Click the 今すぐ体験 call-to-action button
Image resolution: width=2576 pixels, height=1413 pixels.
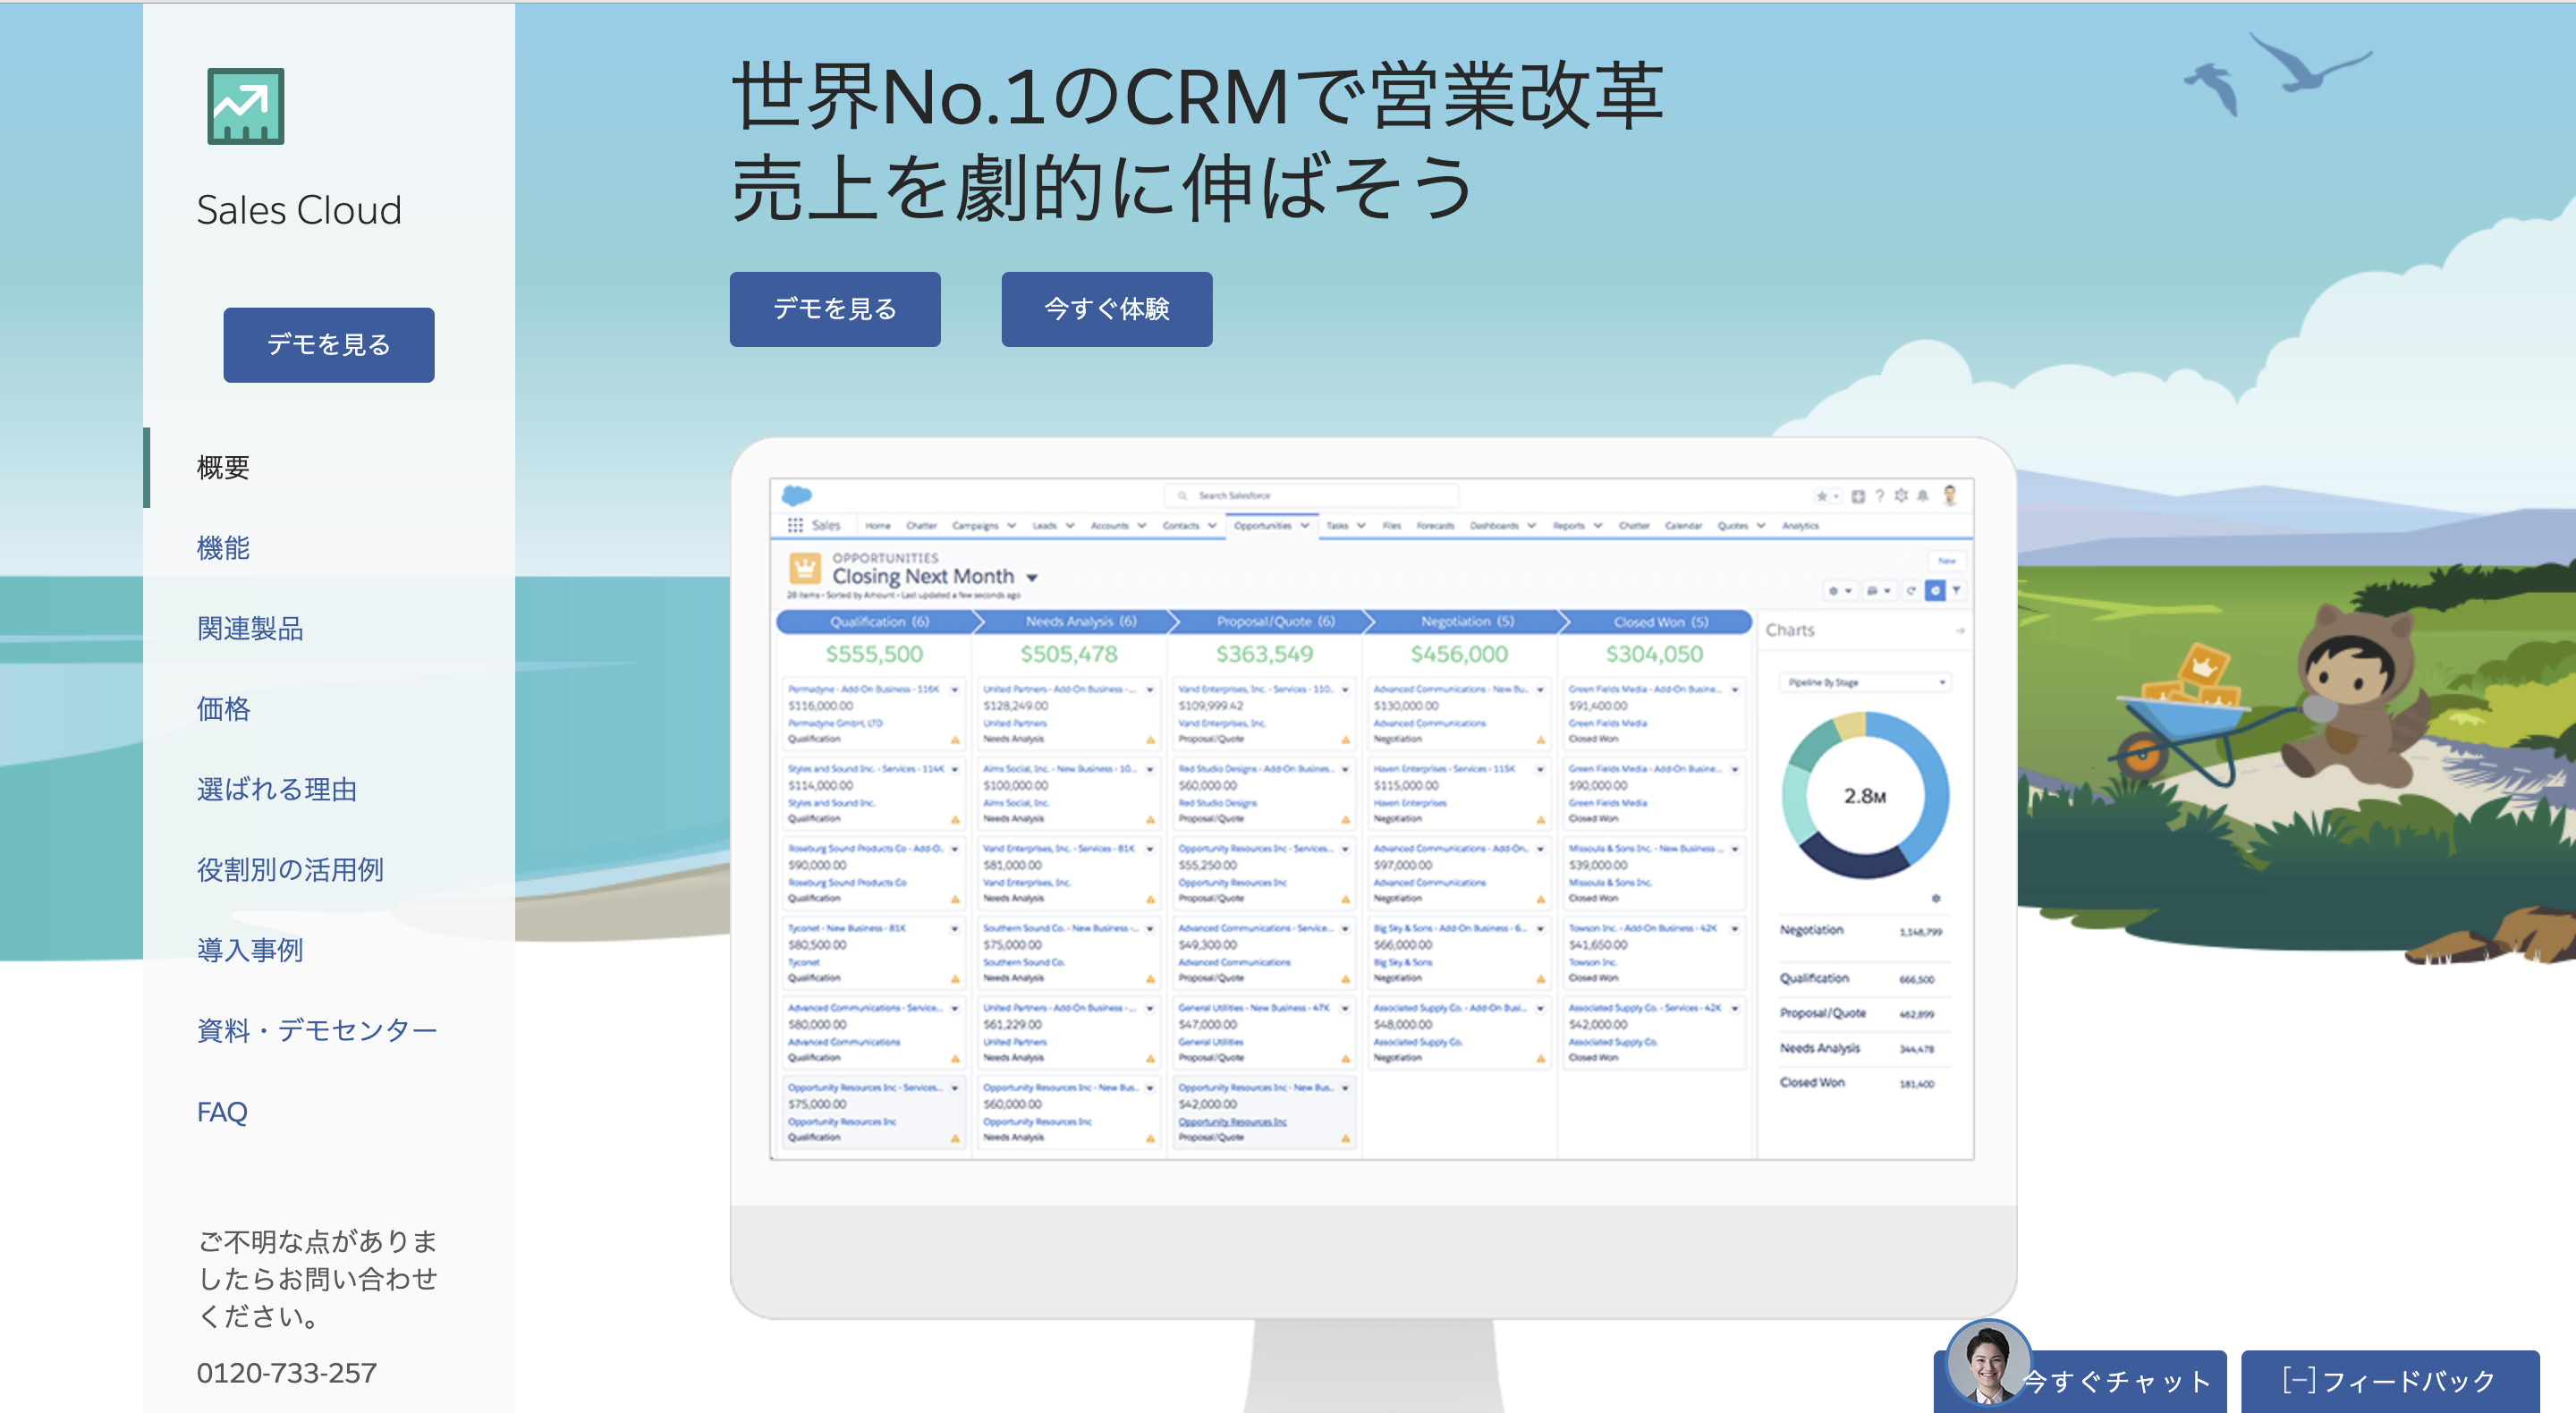tap(1110, 309)
